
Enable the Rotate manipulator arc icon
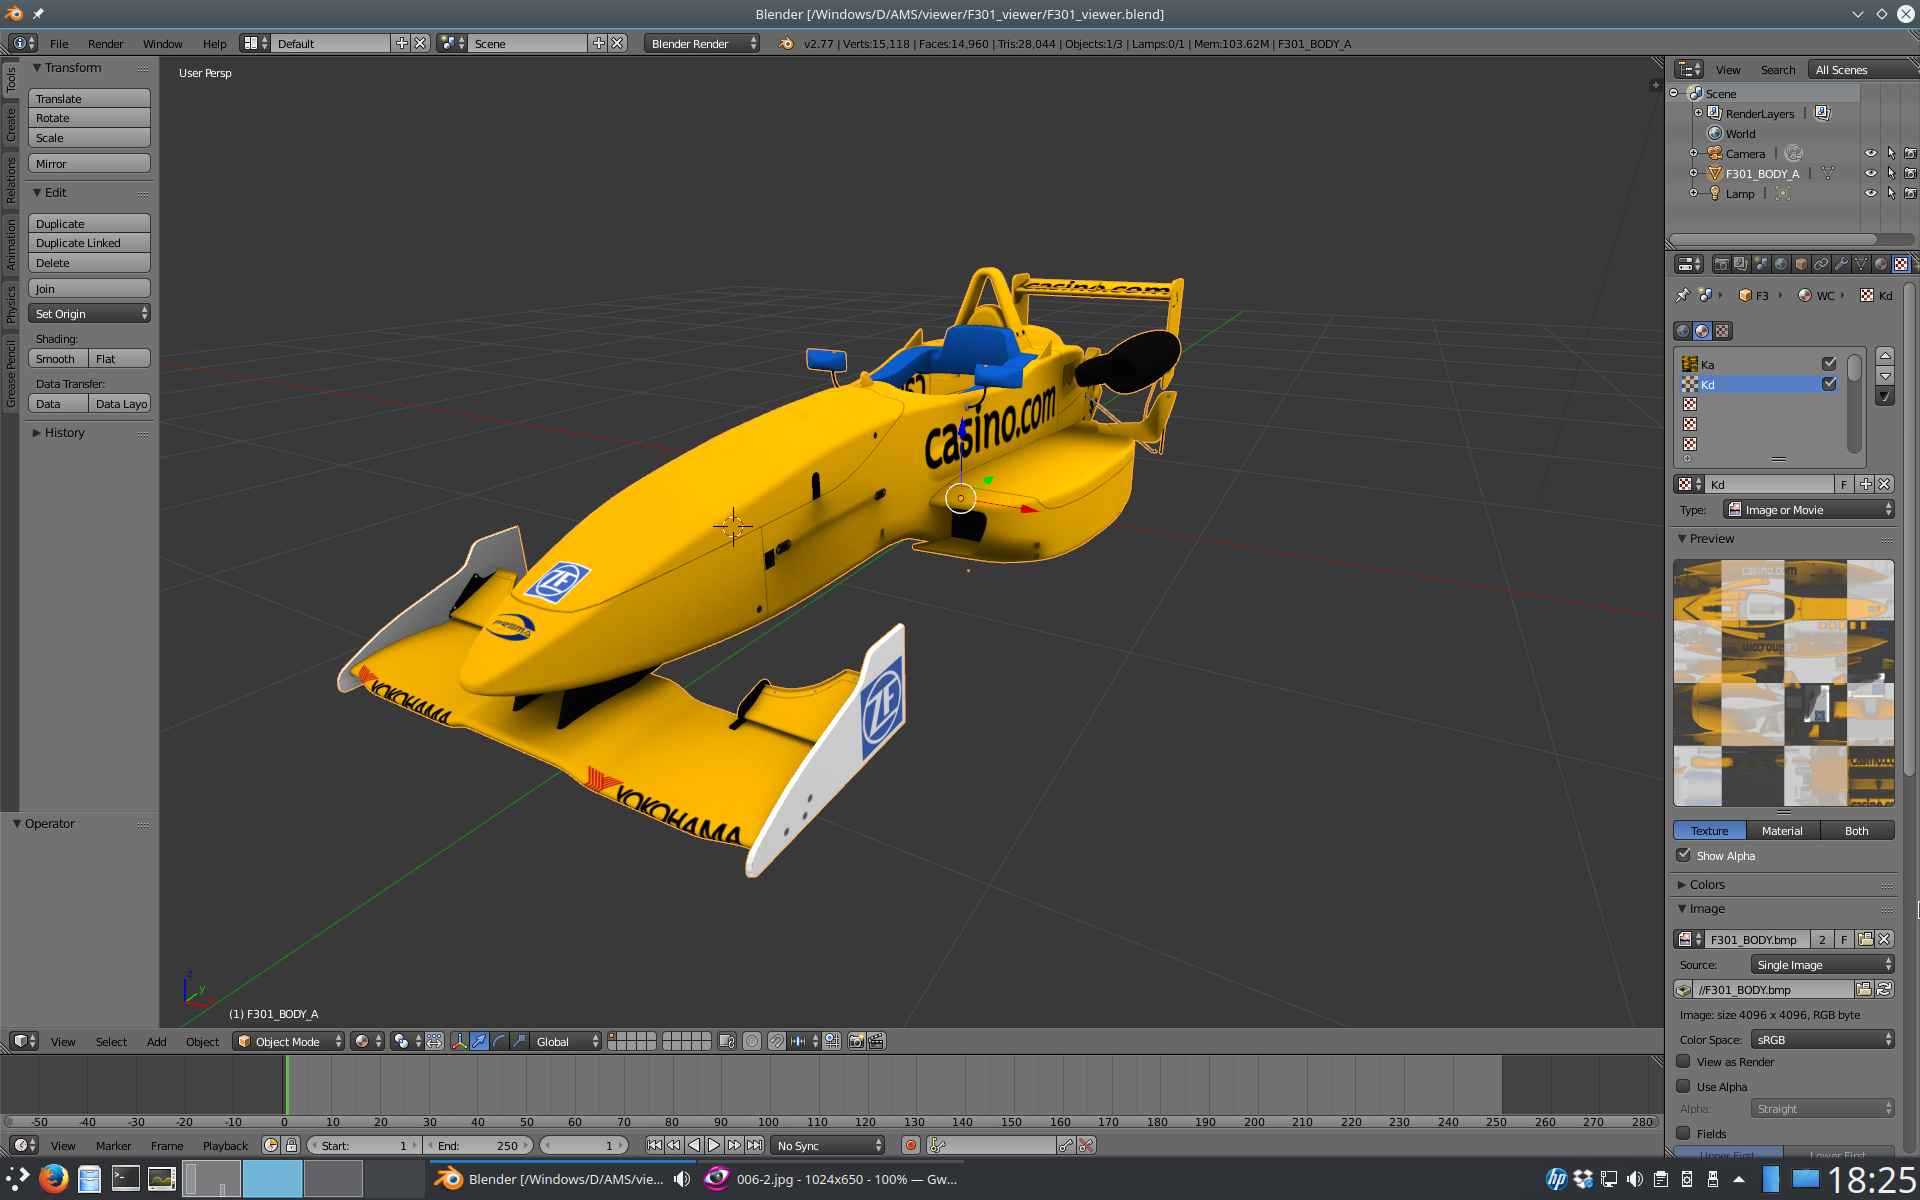click(x=499, y=1041)
